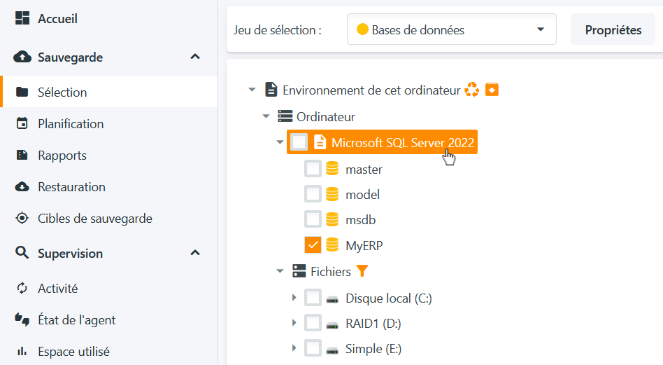Screen dimensions: 663x365
Task: Collapse the Environnement de cet ordinateur node
Action: coord(252,90)
